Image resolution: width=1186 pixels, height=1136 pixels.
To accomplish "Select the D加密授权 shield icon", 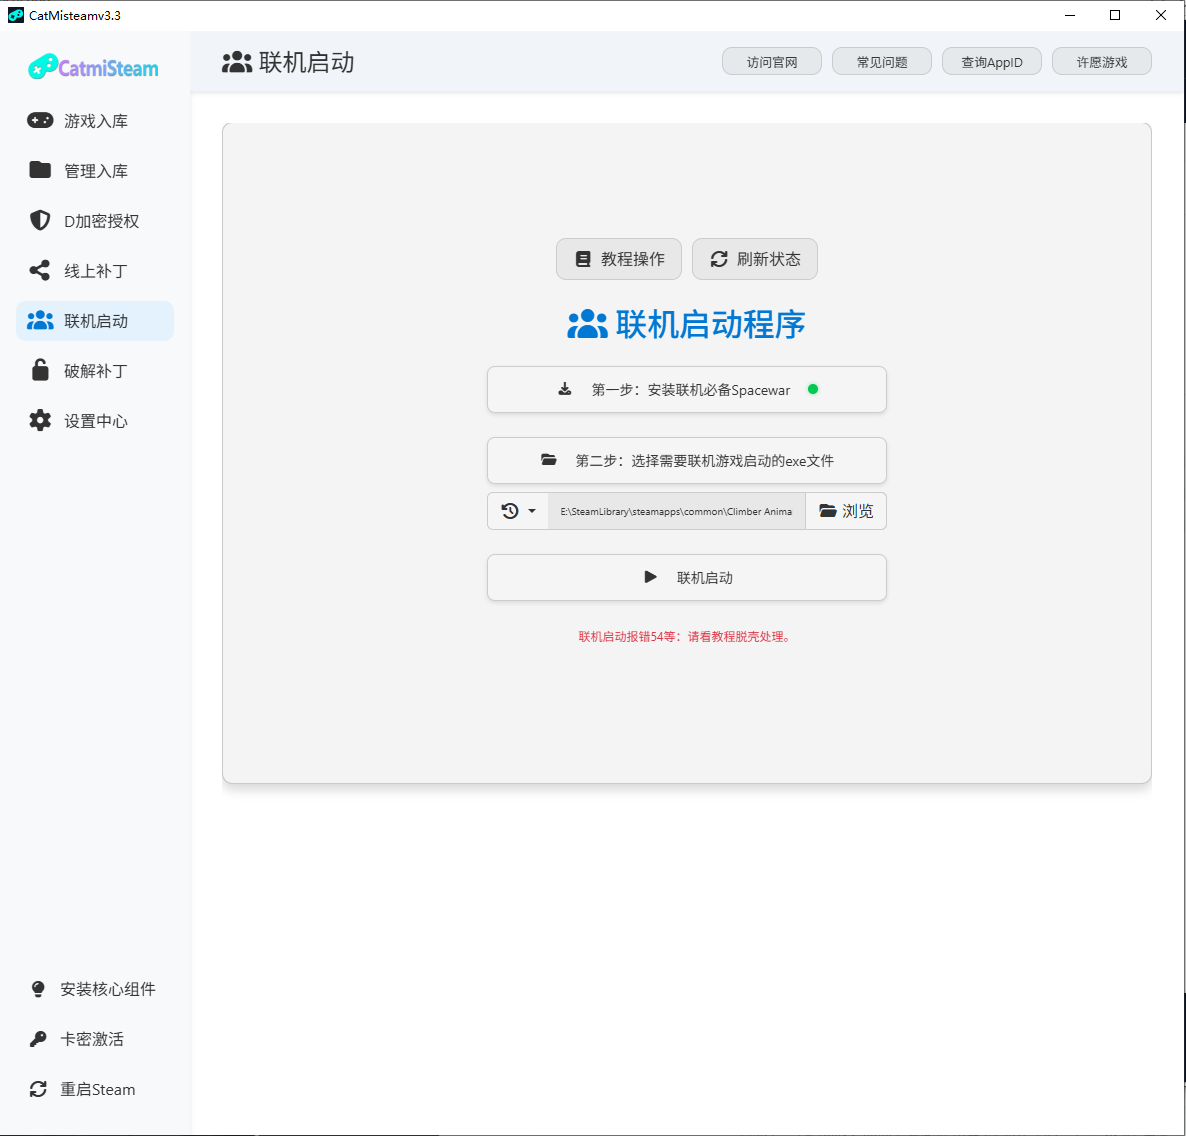I will (39, 220).
